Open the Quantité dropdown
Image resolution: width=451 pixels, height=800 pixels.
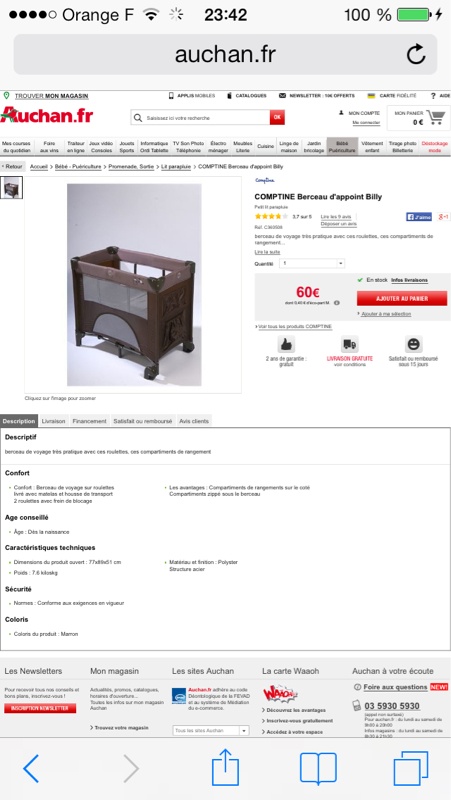[312, 263]
